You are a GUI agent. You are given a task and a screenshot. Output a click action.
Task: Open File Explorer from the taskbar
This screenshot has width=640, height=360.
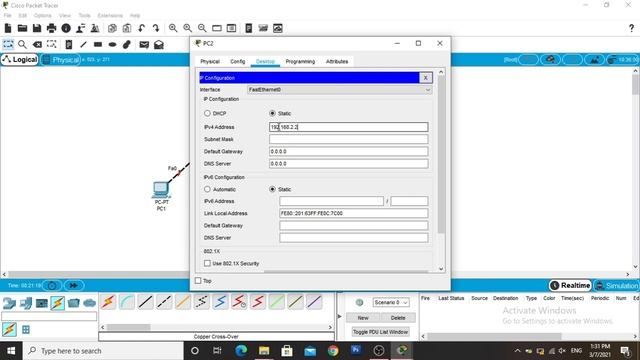coord(264,351)
